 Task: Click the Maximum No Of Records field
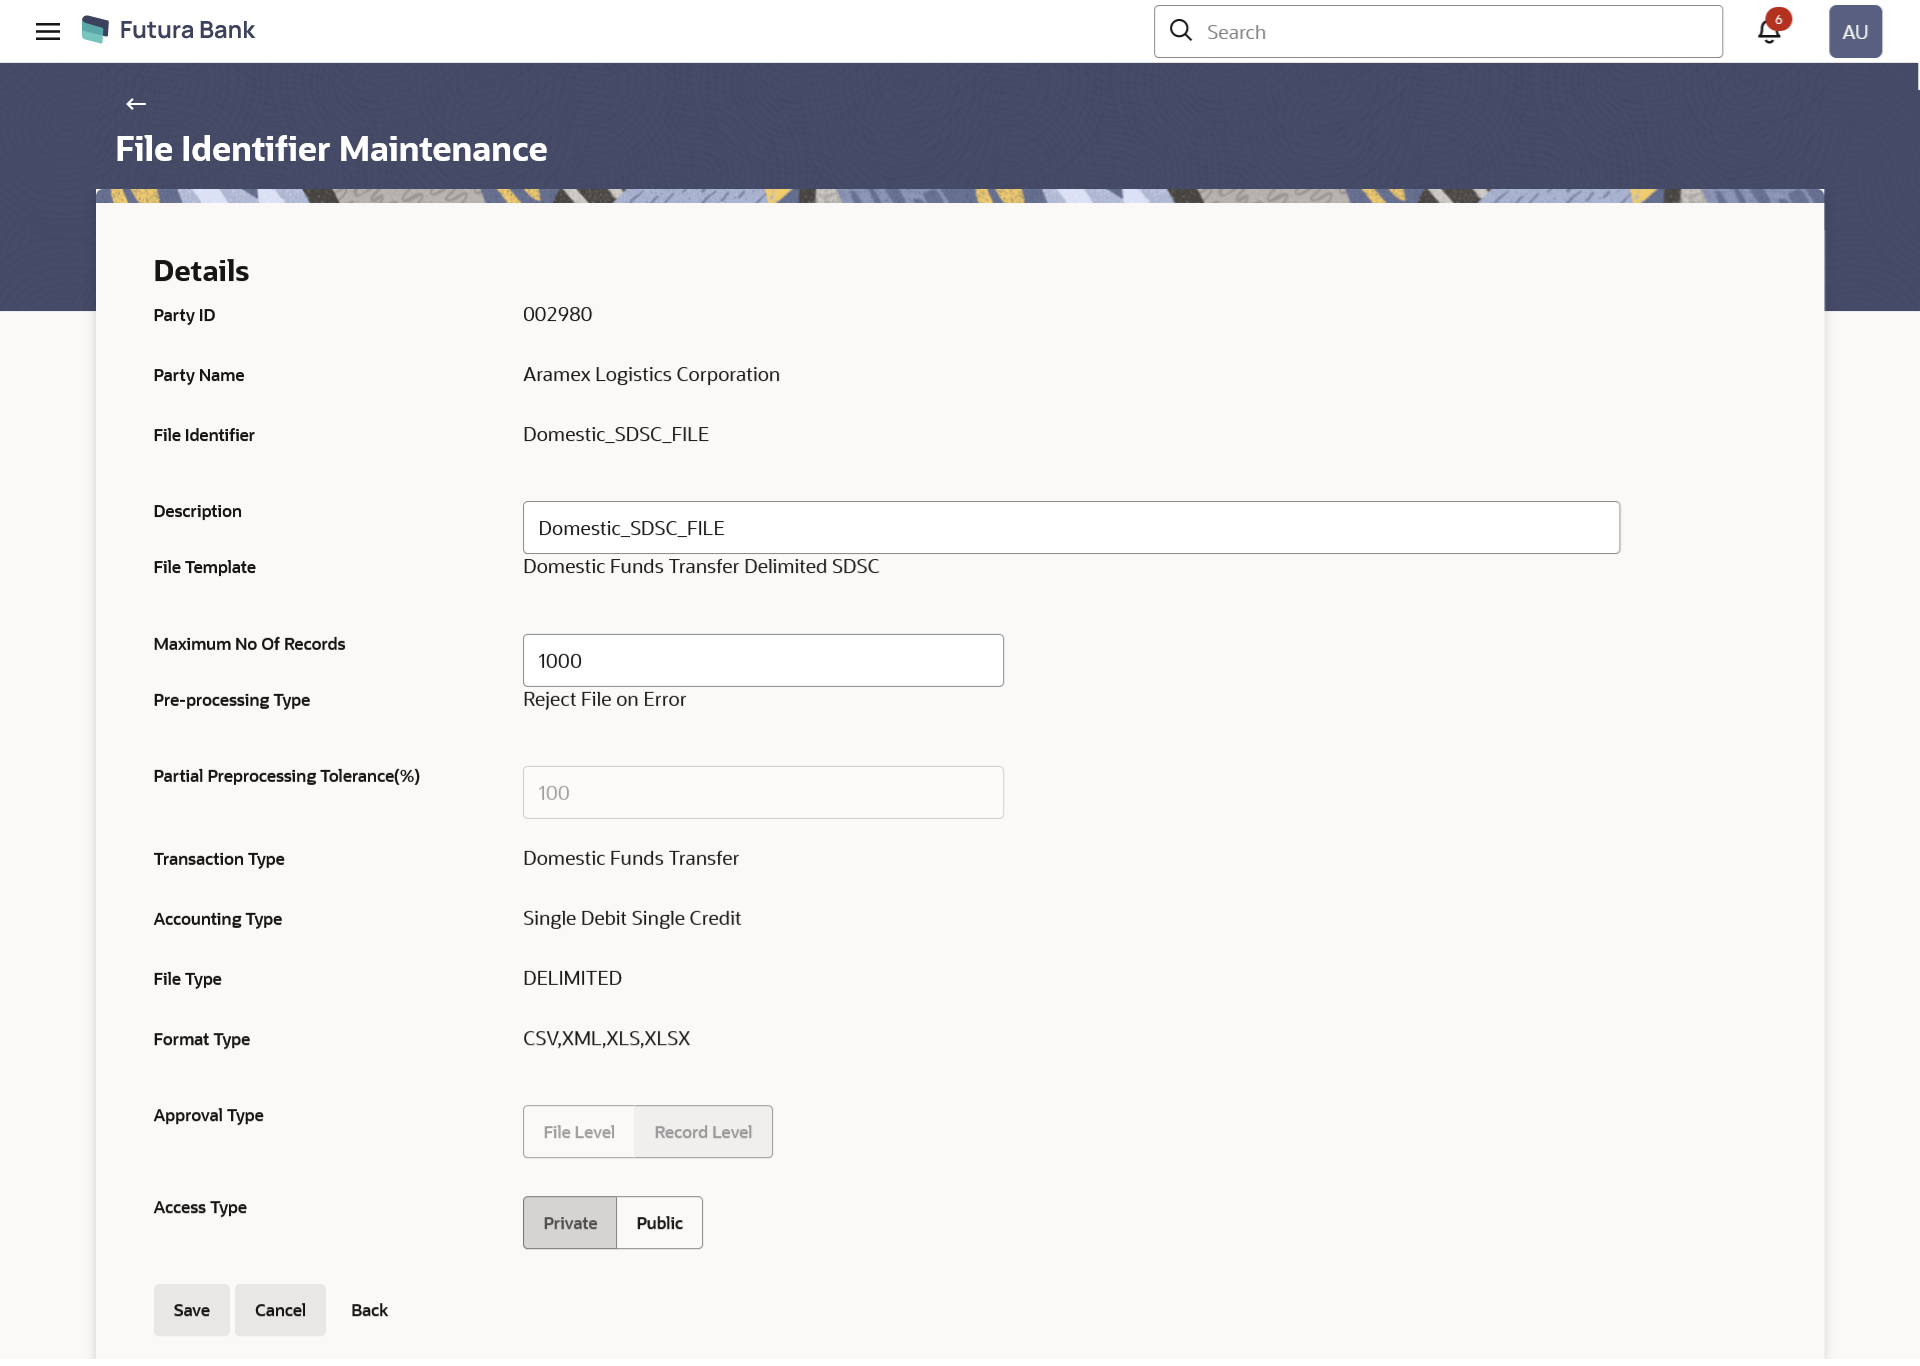click(762, 661)
